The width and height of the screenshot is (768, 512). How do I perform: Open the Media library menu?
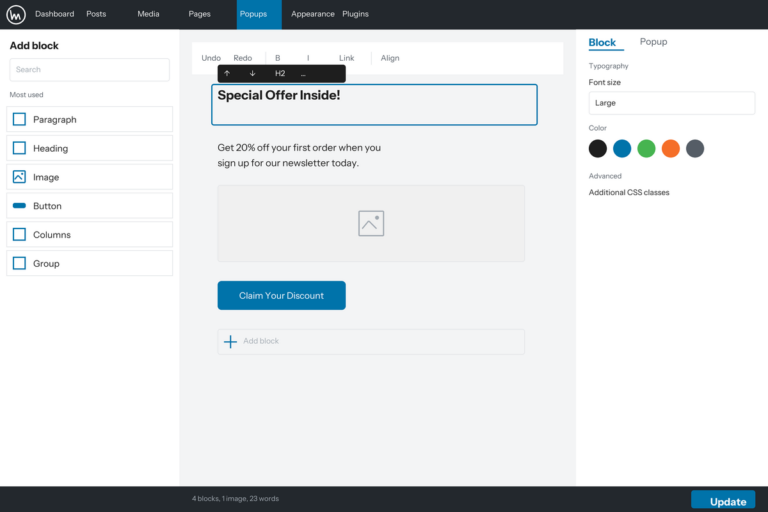148,14
